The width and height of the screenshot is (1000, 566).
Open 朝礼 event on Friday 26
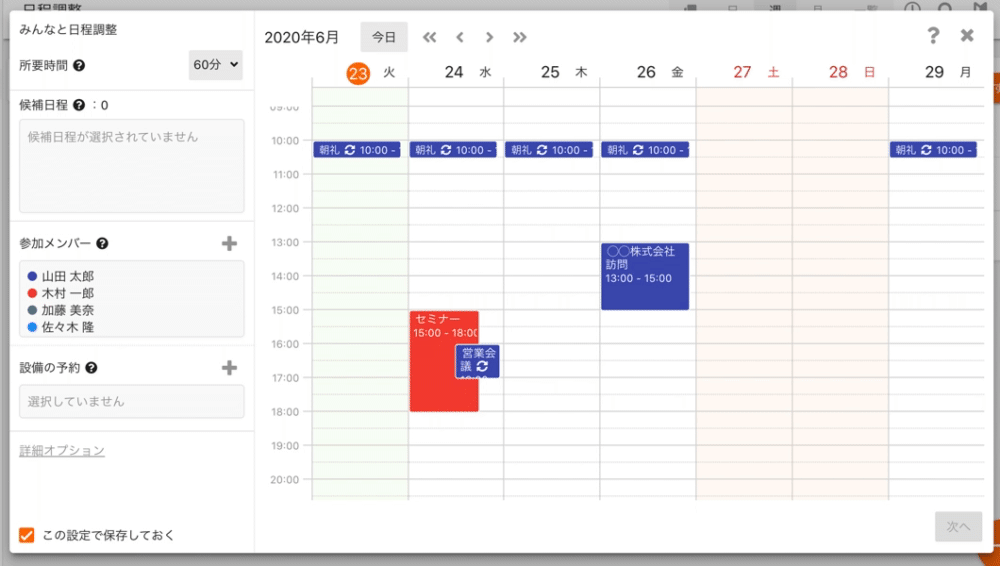pyautogui.click(x=645, y=150)
